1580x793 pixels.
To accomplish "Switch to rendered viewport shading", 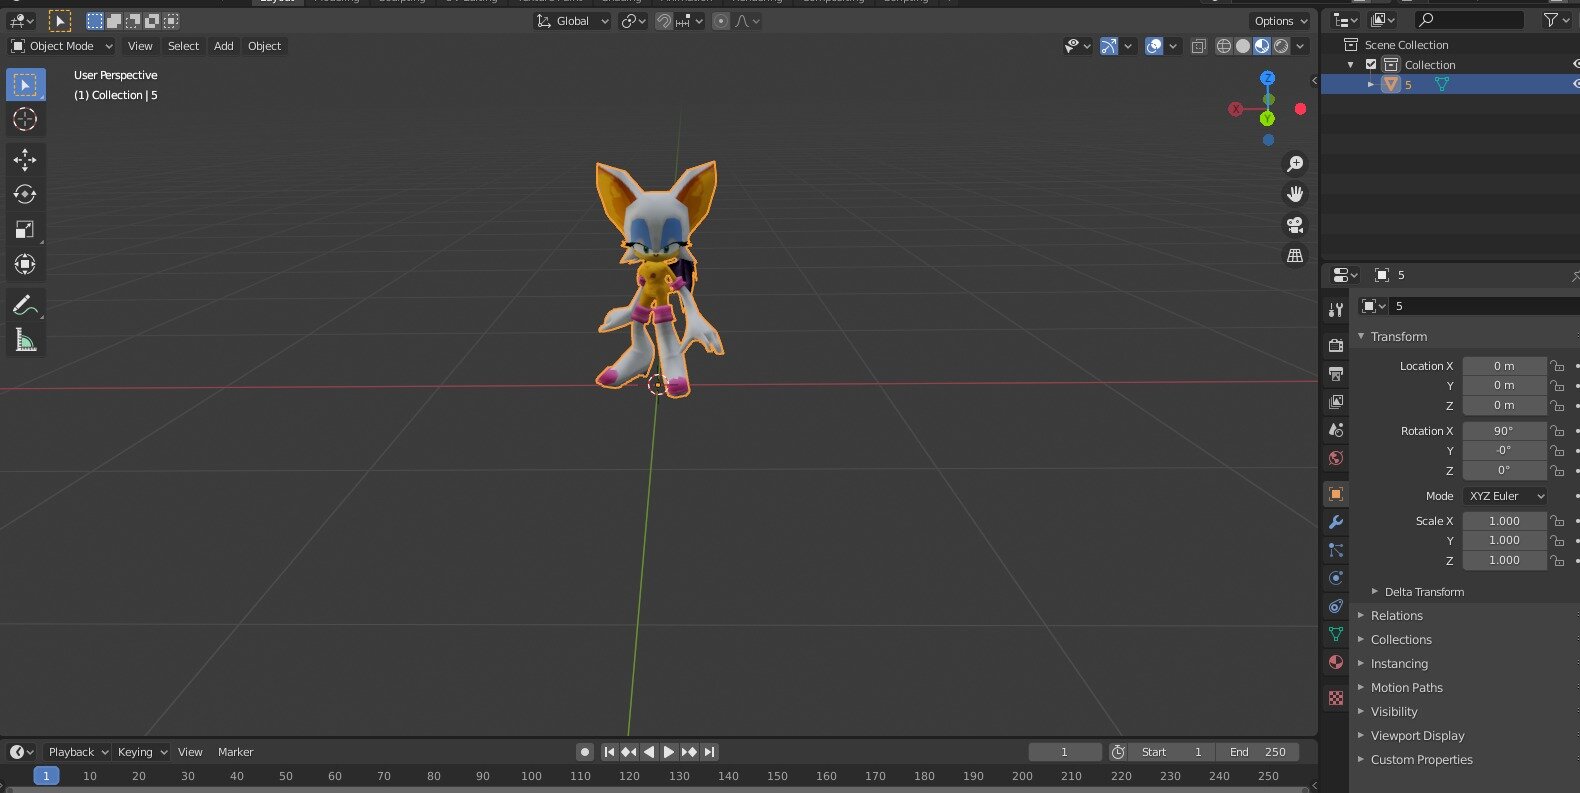I will click(1281, 46).
